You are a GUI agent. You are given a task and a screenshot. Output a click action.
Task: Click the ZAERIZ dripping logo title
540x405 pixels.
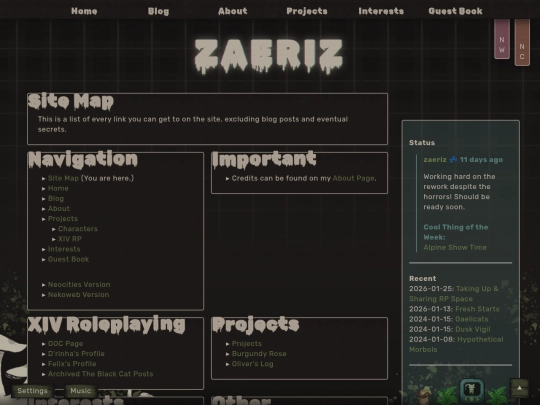269,56
